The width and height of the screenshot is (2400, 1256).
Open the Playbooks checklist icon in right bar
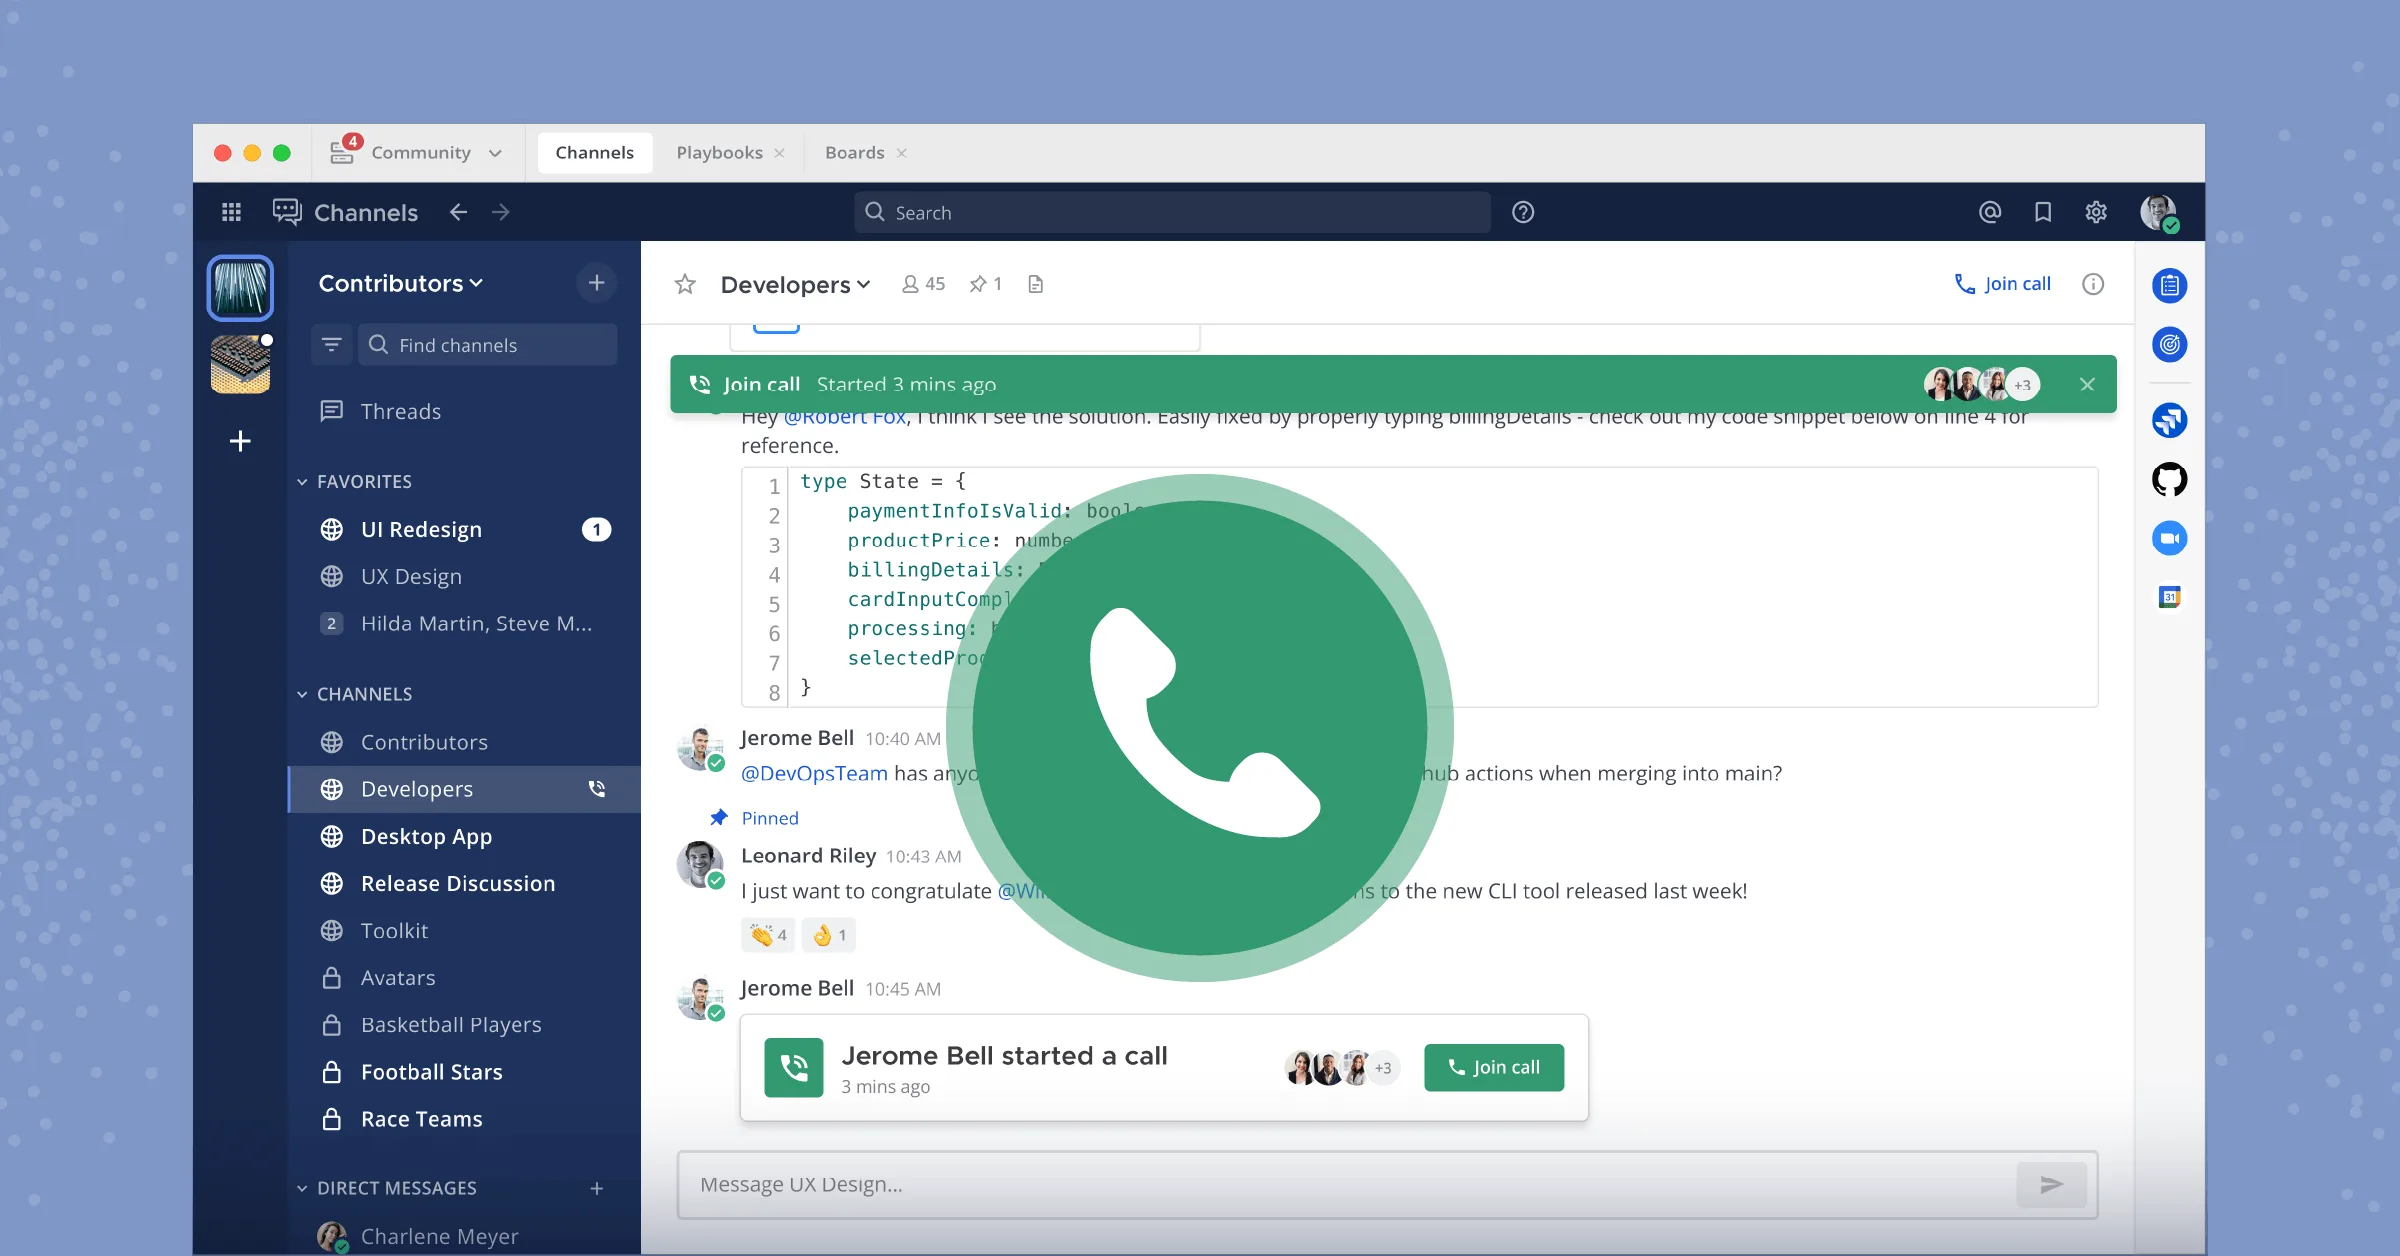coord(2169,286)
